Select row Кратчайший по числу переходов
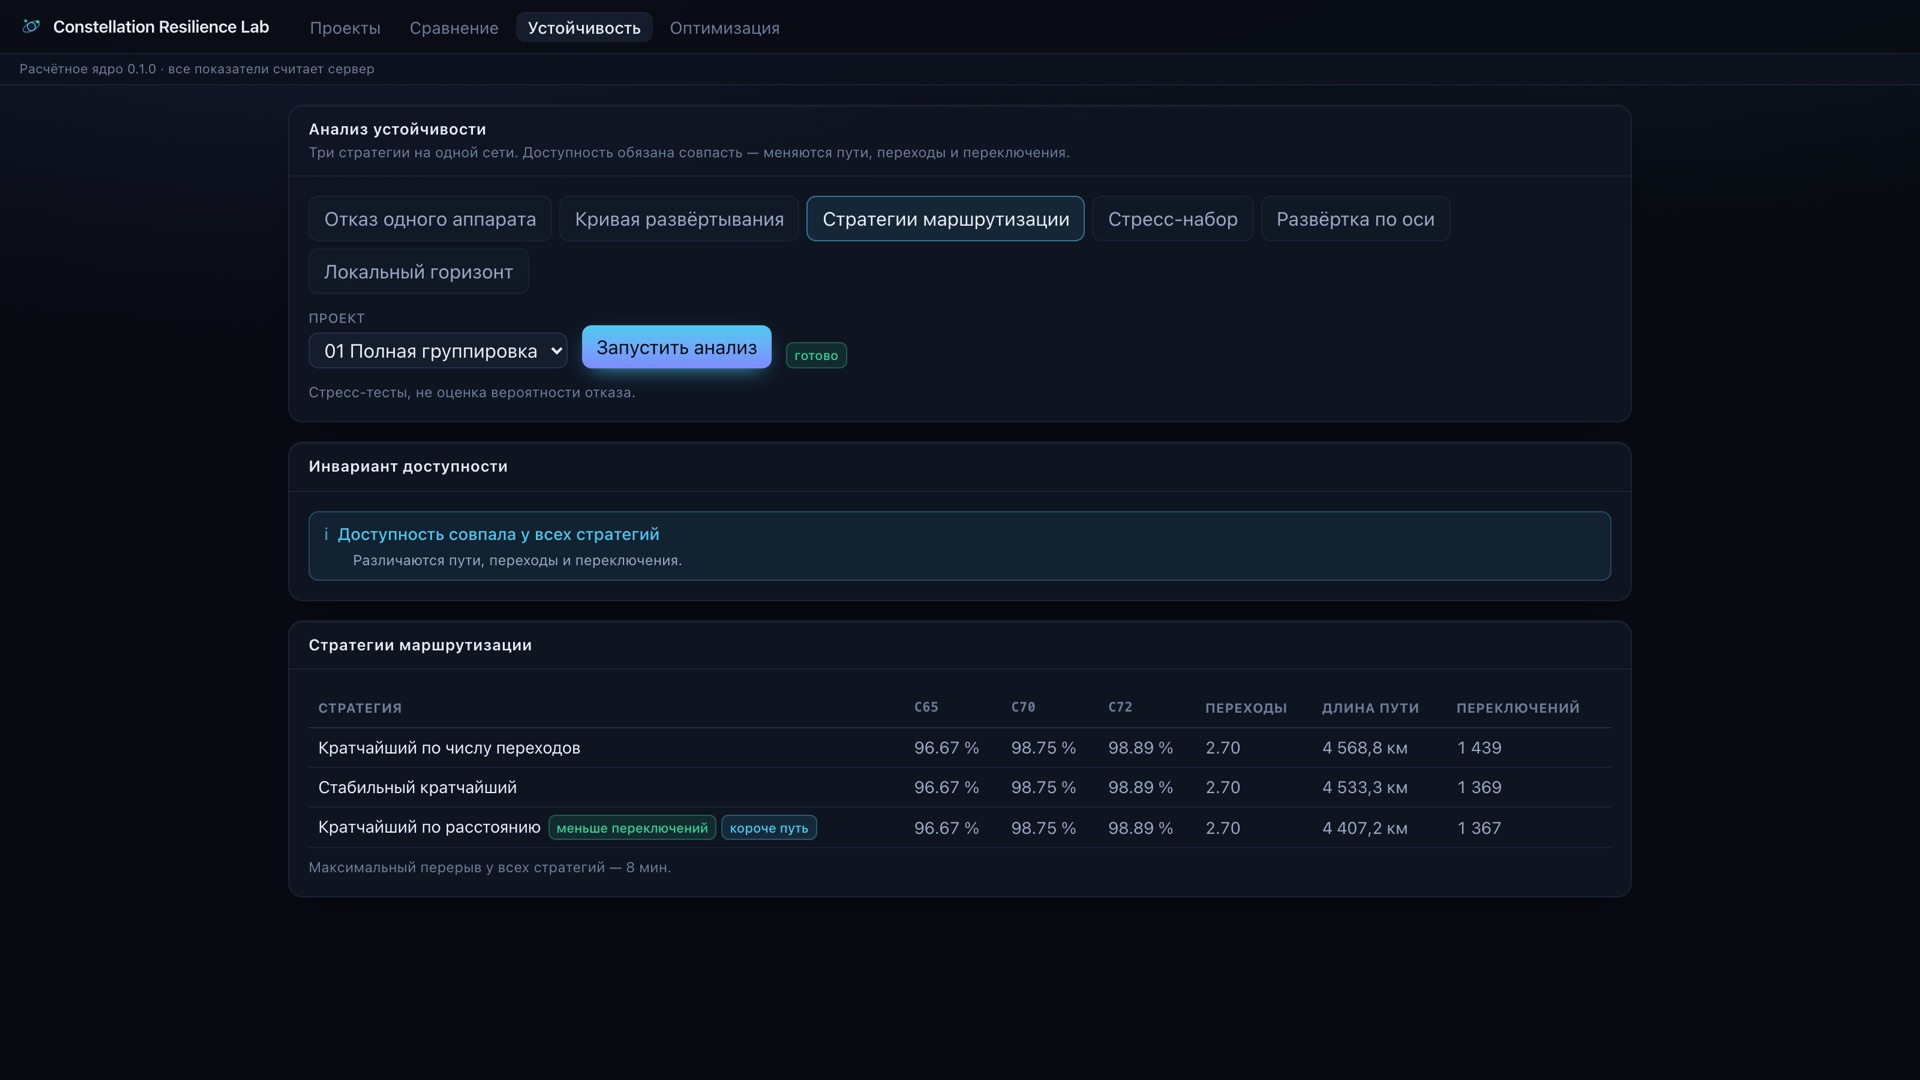The height and width of the screenshot is (1080, 1920). pos(960,748)
